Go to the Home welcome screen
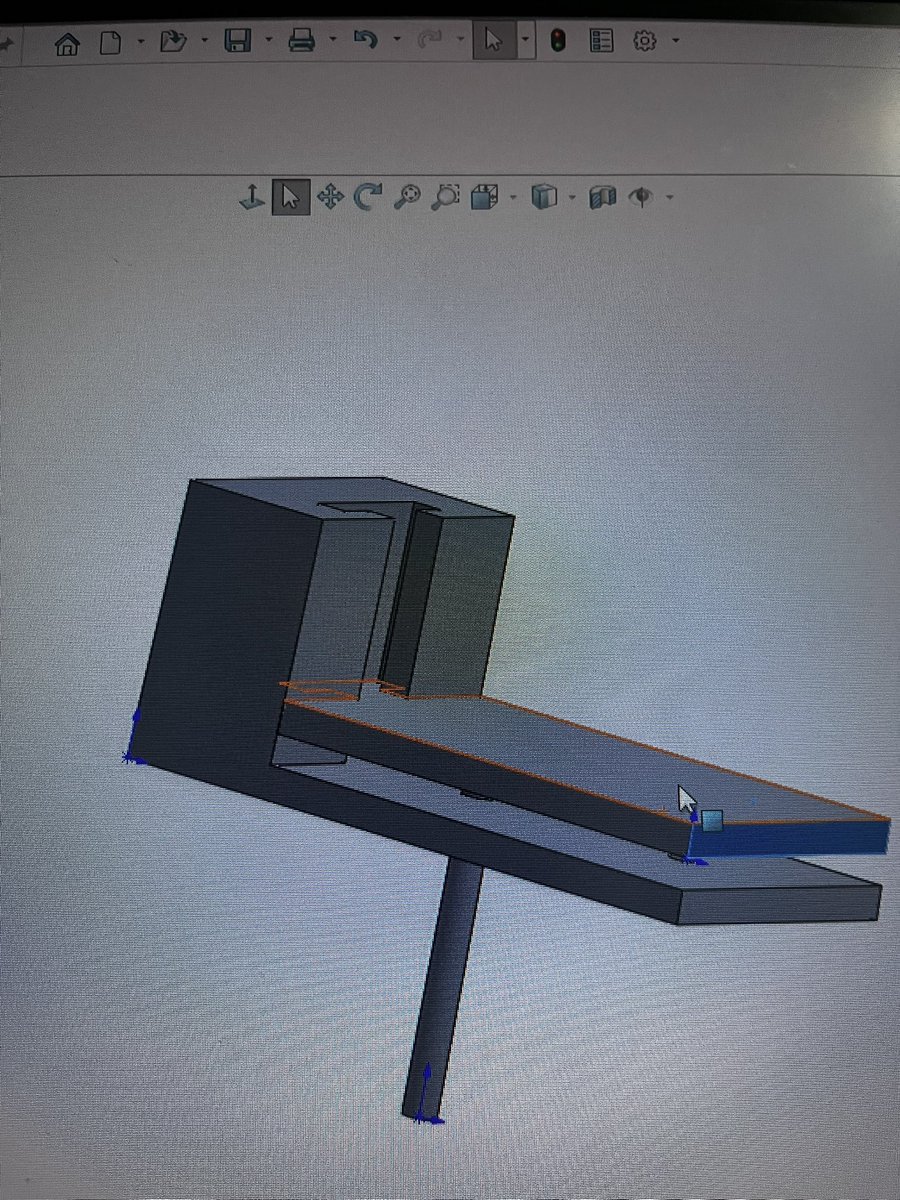This screenshot has width=900, height=1200. point(67,42)
